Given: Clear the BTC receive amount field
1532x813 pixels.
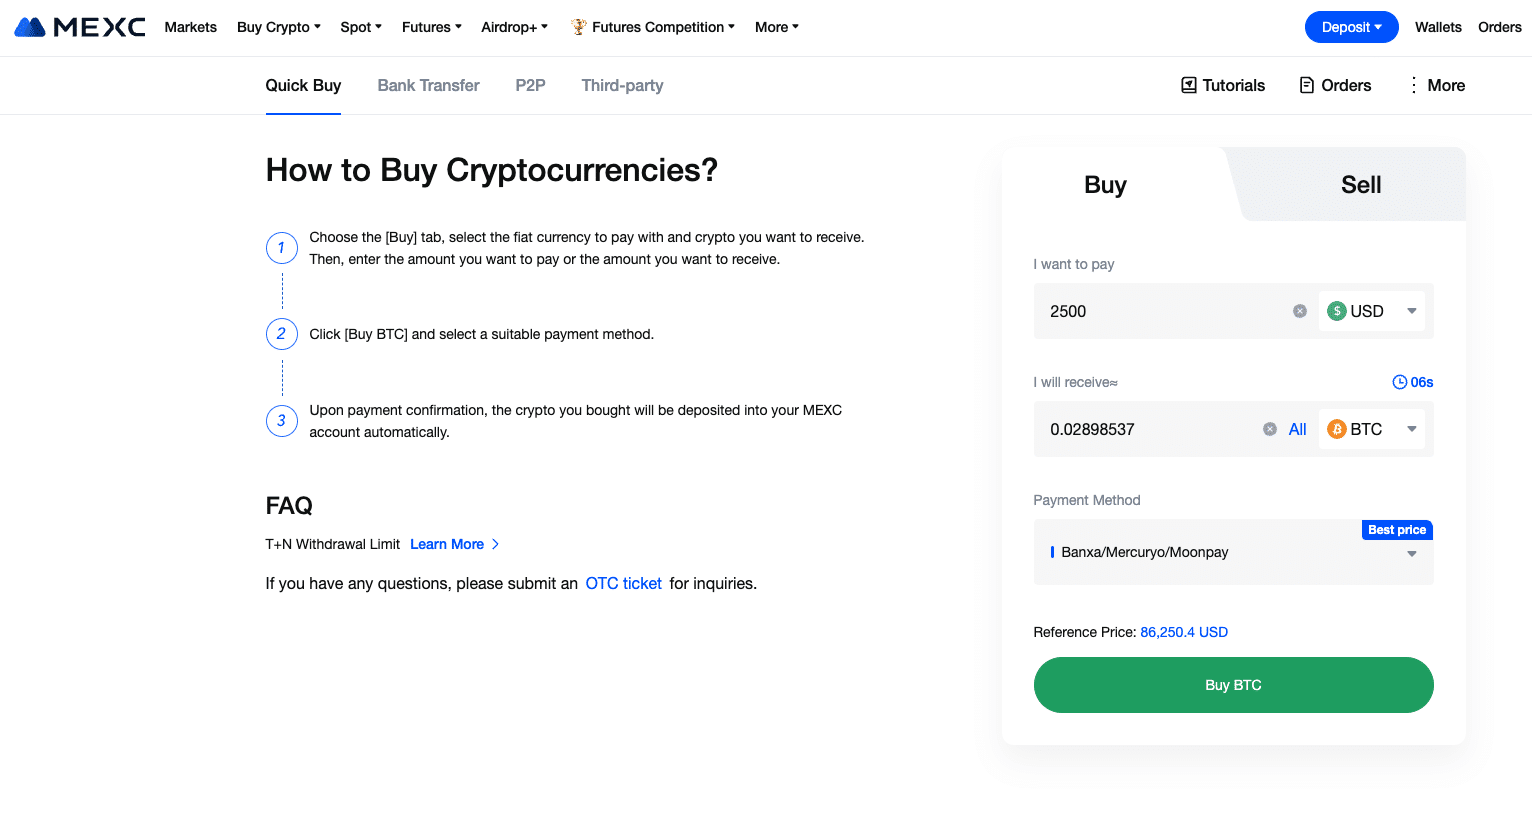Looking at the screenshot, I should click(1270, 429).
